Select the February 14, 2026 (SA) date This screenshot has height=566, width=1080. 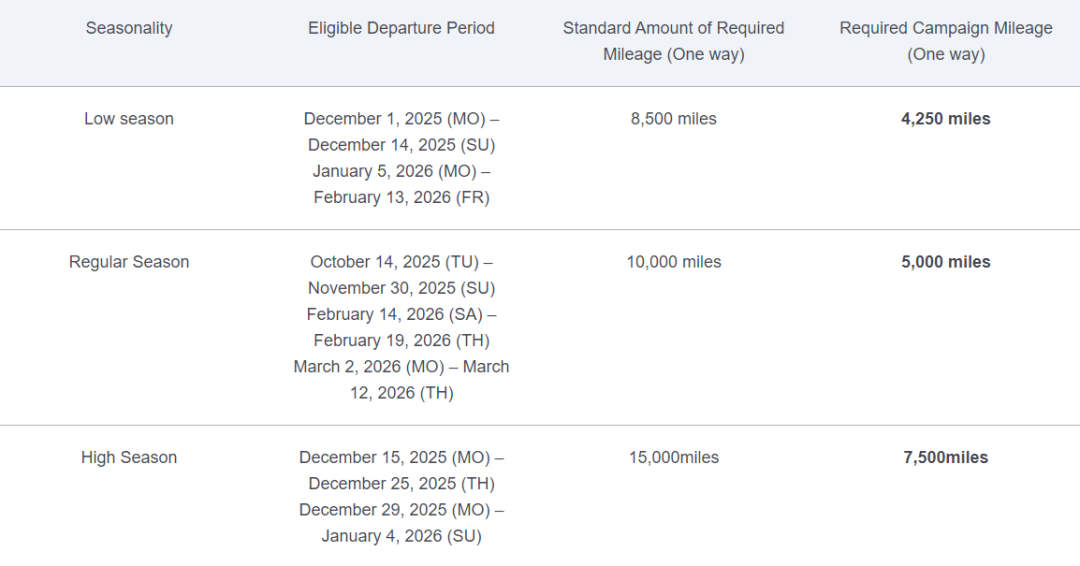click(x=394, y=314)
